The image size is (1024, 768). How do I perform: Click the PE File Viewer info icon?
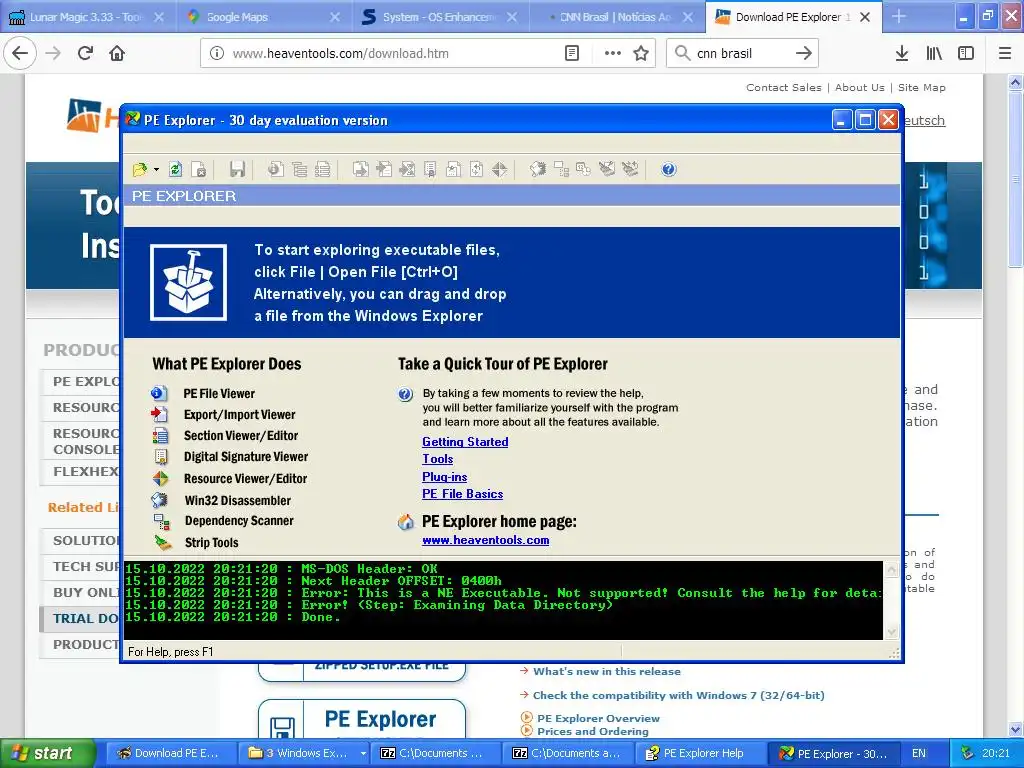(159, 393)
